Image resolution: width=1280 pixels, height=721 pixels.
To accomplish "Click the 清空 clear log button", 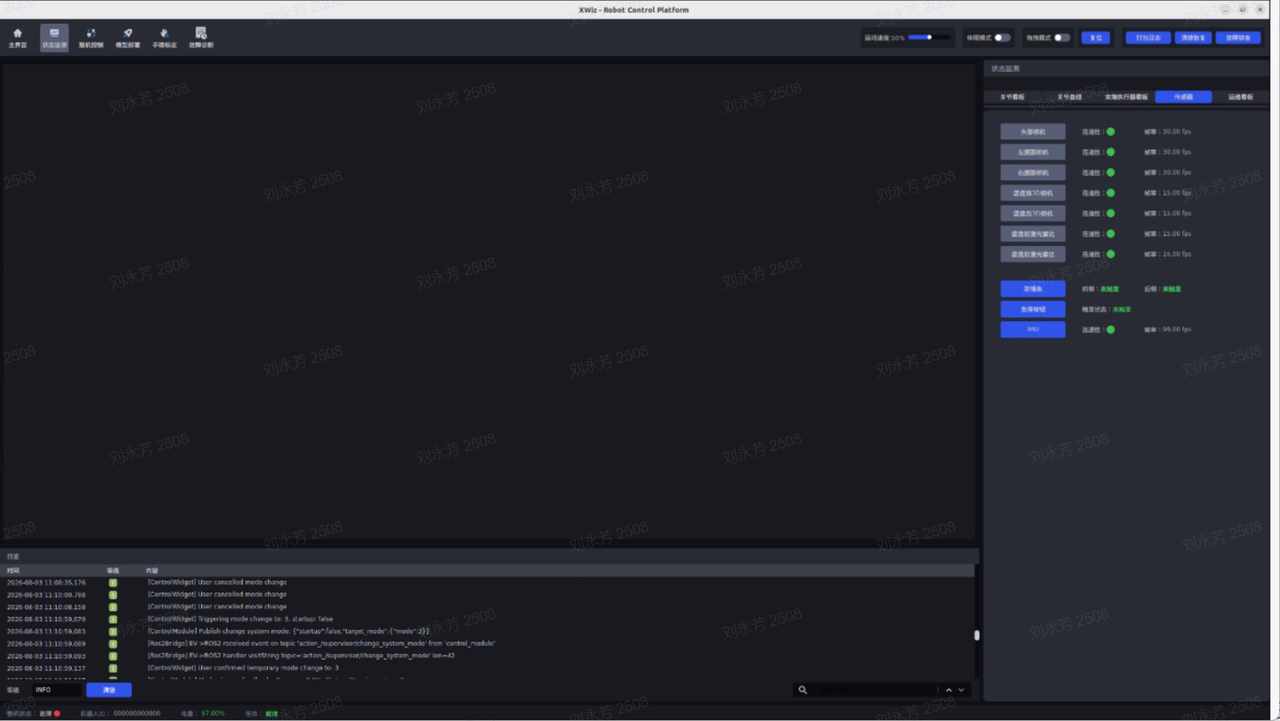I will pos(109,690).
